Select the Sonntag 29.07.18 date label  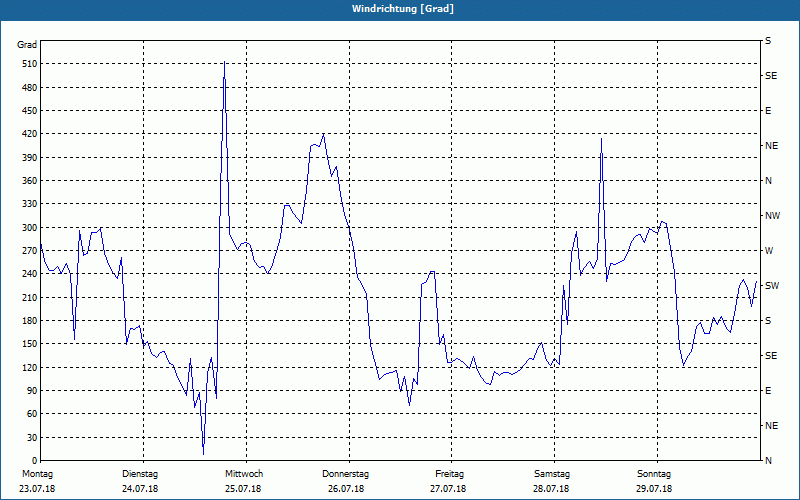(654, 481)
